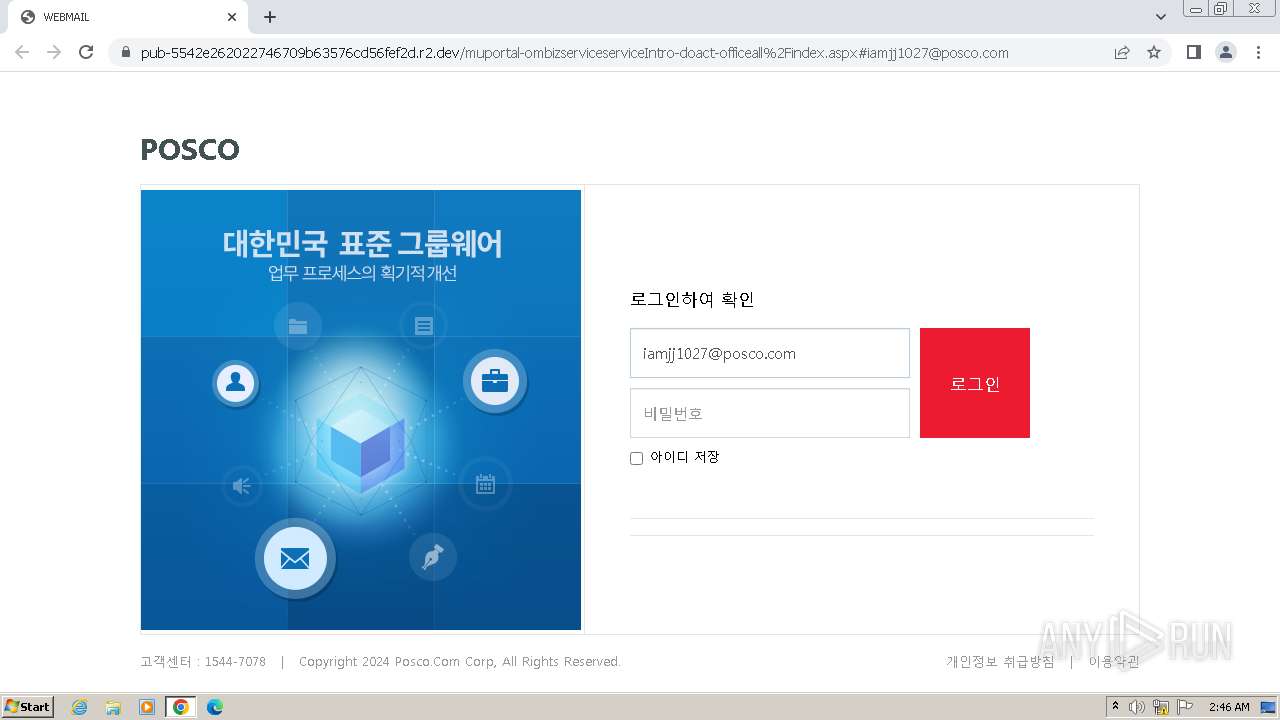The height and width of the screenshot is (720, 1280).
Task: Open media player from taskbar
Action: pos(147,707)
